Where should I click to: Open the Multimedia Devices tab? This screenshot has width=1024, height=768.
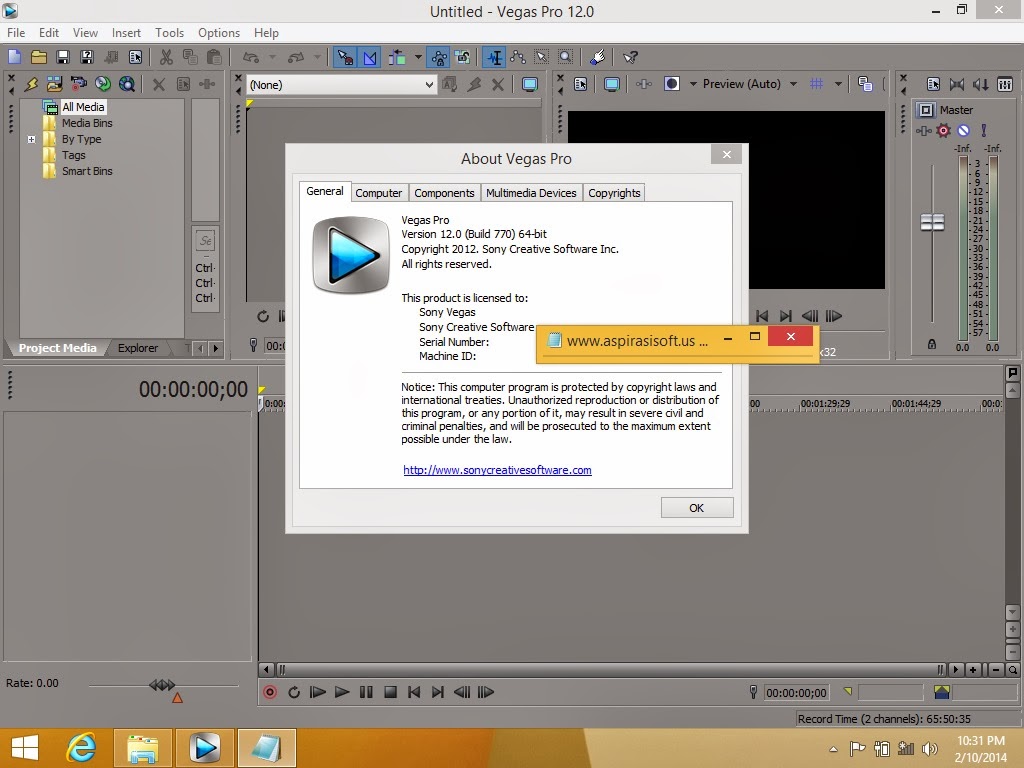tap(531, 193)
